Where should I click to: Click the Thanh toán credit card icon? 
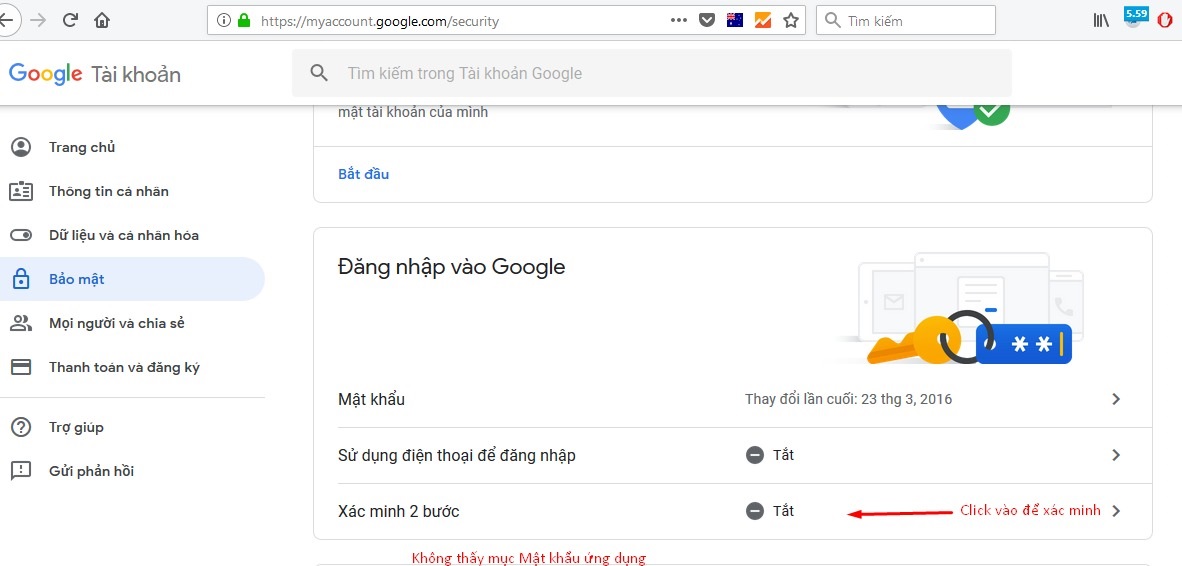(x=20, y=368)
